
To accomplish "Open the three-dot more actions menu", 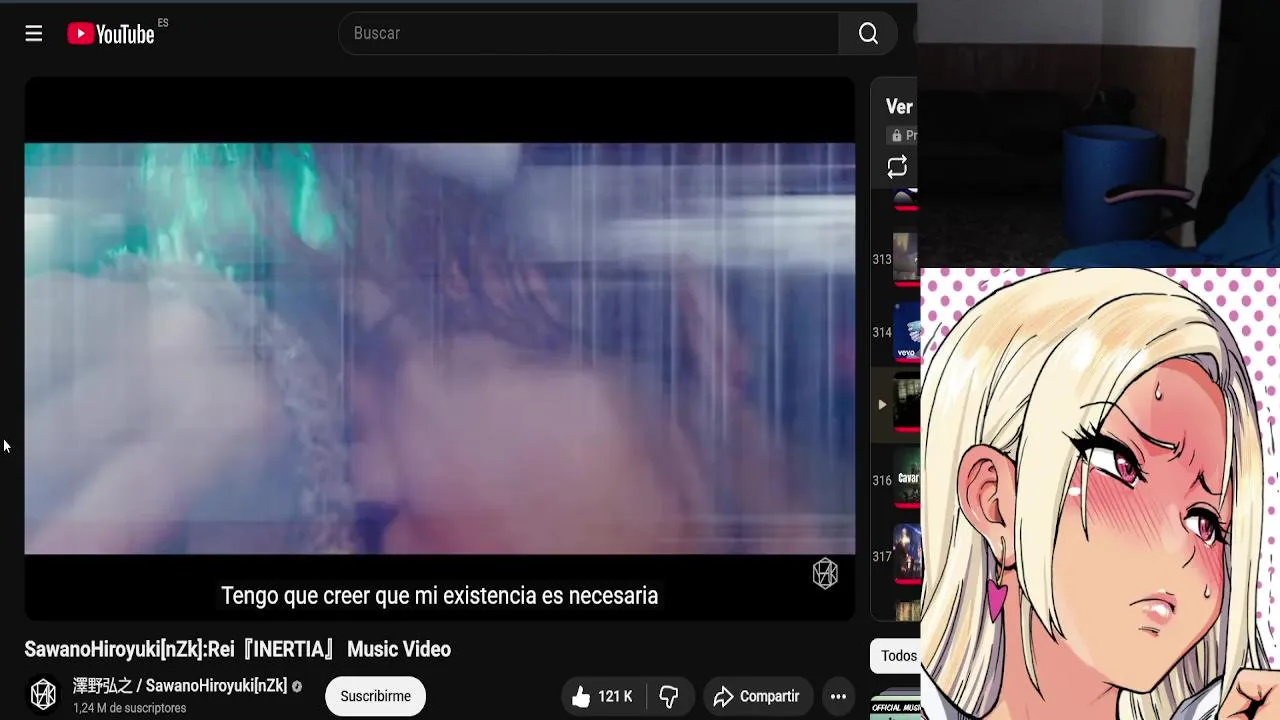I will [838, 696].
